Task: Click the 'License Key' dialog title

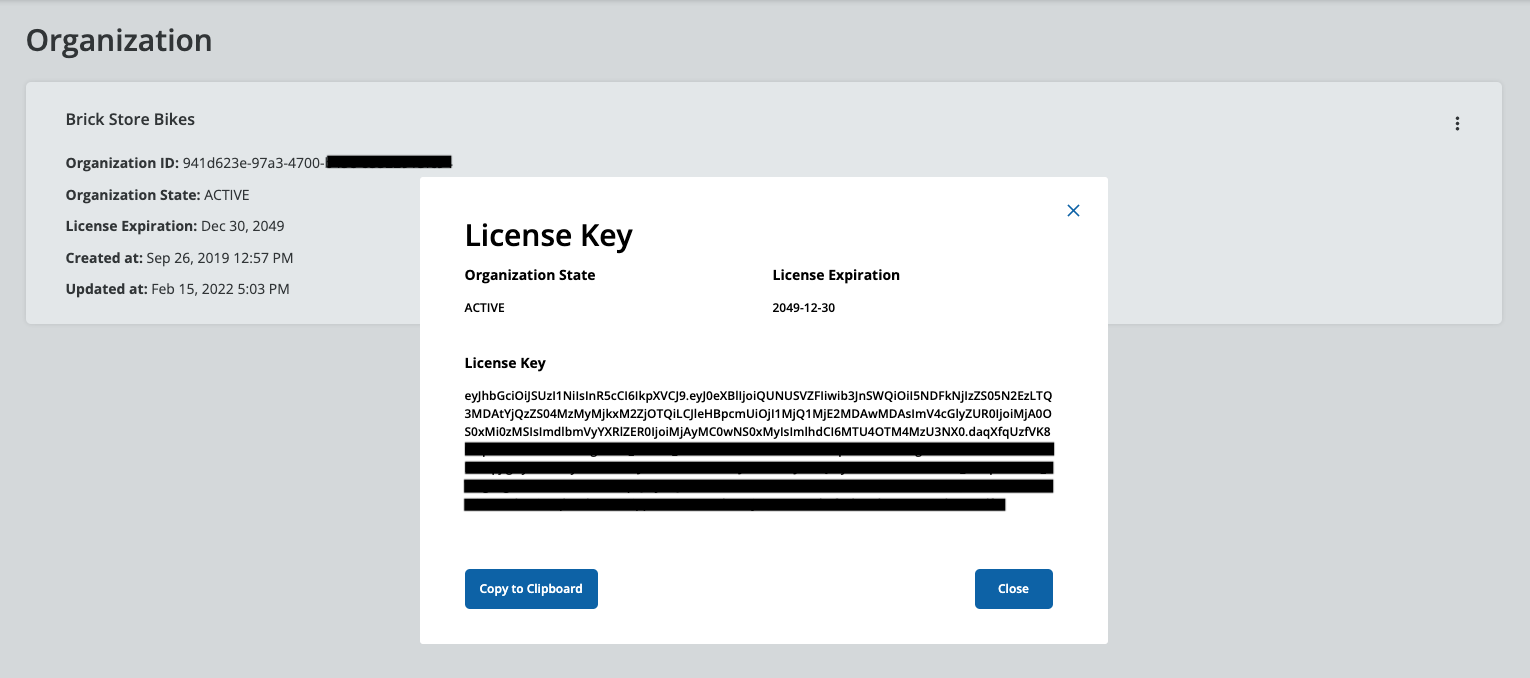Action: 549,236
